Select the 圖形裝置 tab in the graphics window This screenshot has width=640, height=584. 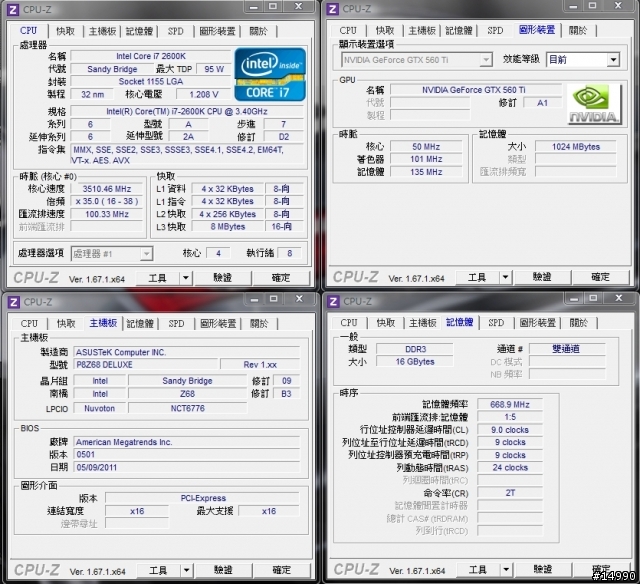click(537, 30)
